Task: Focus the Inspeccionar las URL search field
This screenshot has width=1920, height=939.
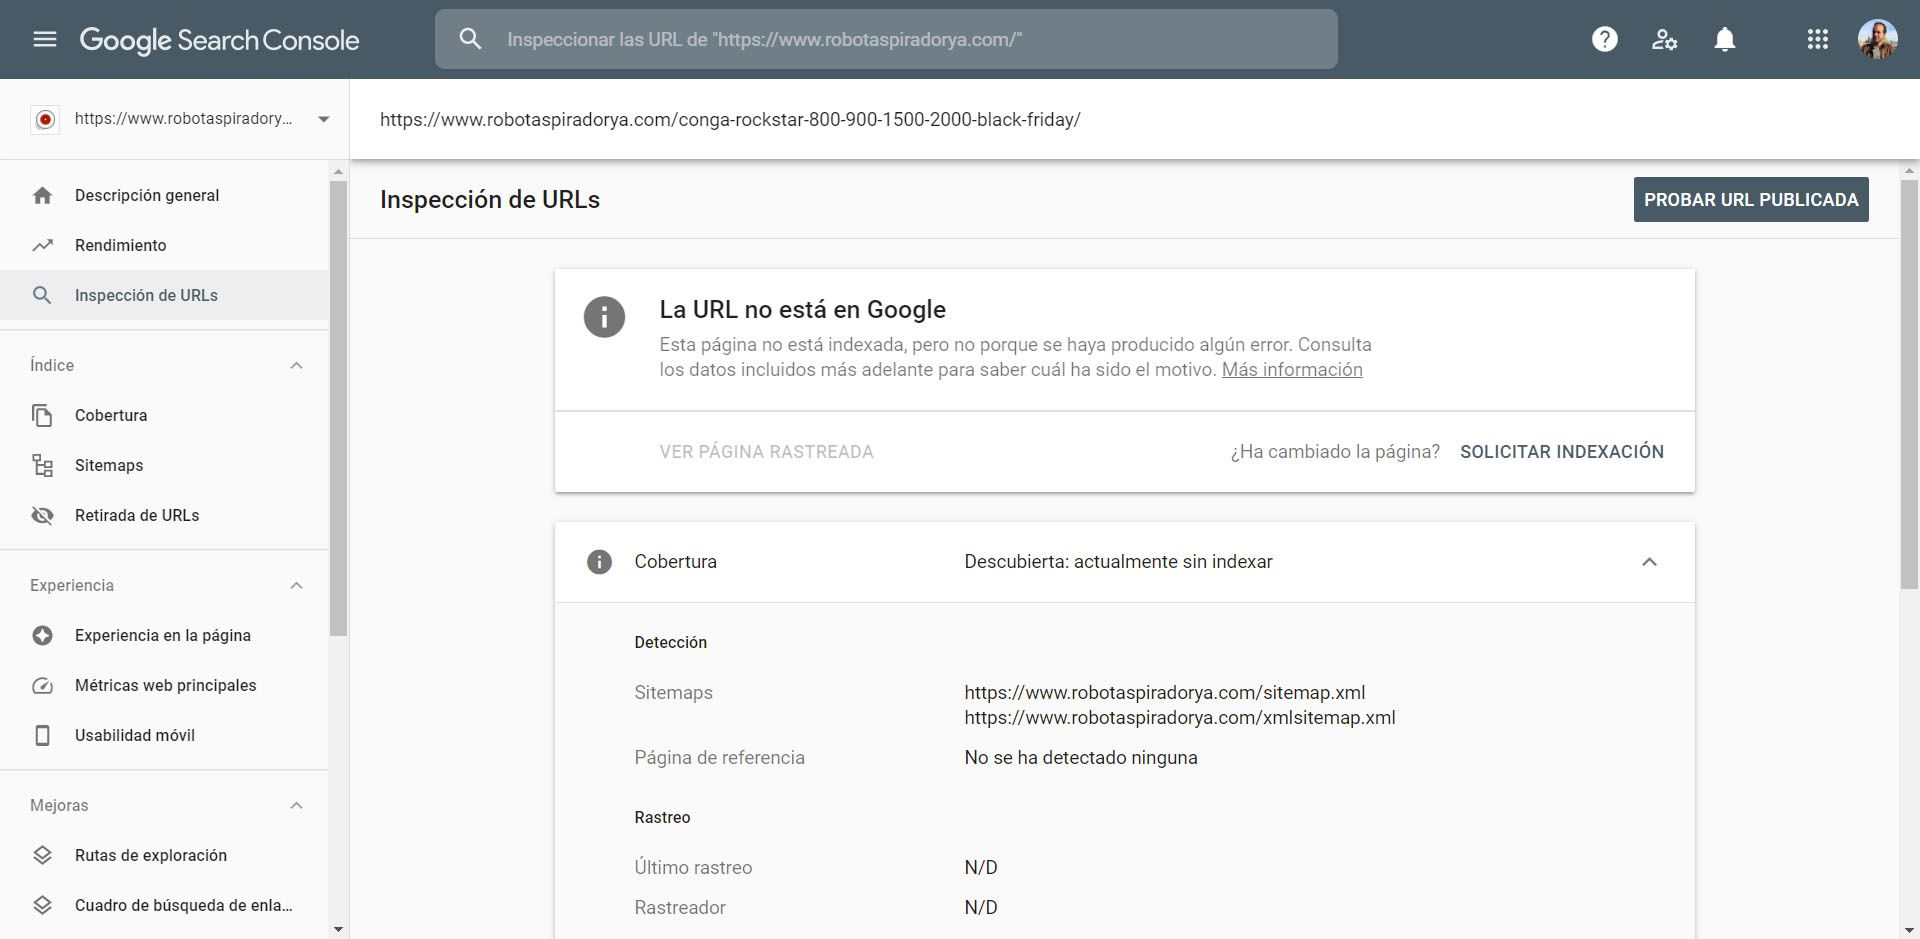Action: coord(886,39)
